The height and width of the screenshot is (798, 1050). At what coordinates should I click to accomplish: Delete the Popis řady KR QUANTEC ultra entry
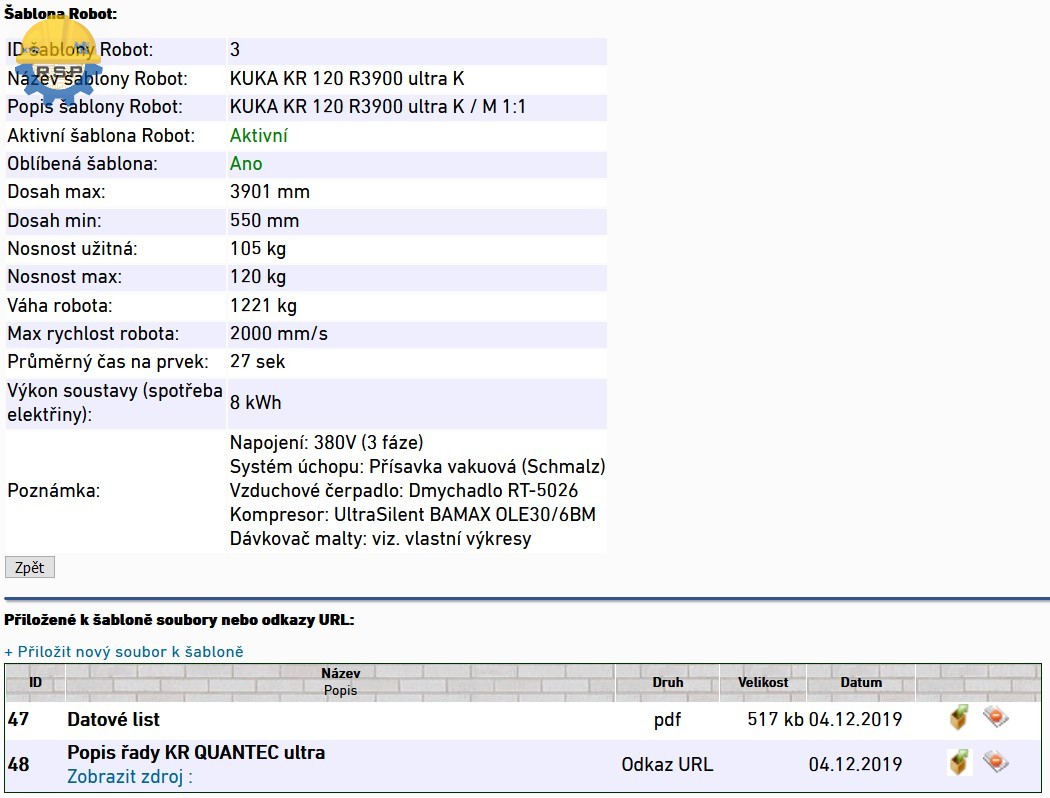pyautogui.click(x=996, y=762)
